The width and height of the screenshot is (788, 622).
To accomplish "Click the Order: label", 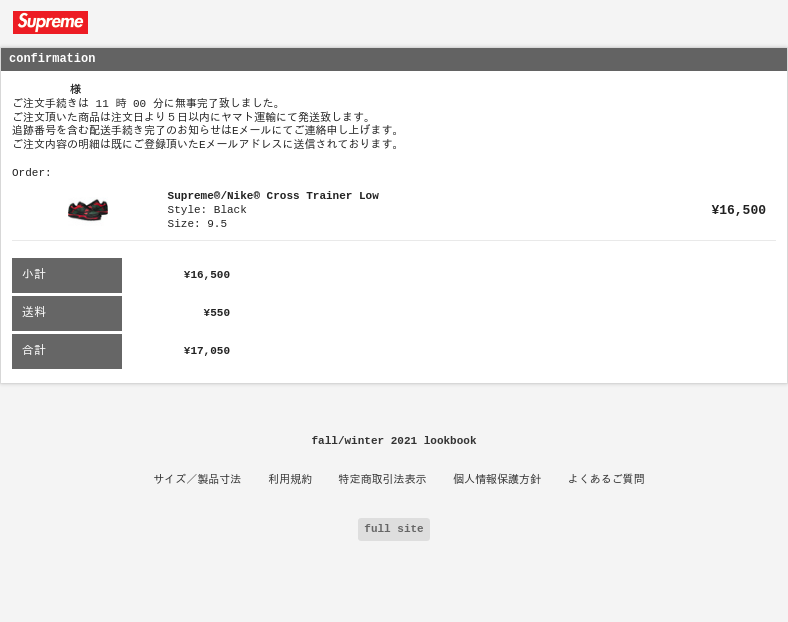I will pyautogui.click(x=31, y=173).
